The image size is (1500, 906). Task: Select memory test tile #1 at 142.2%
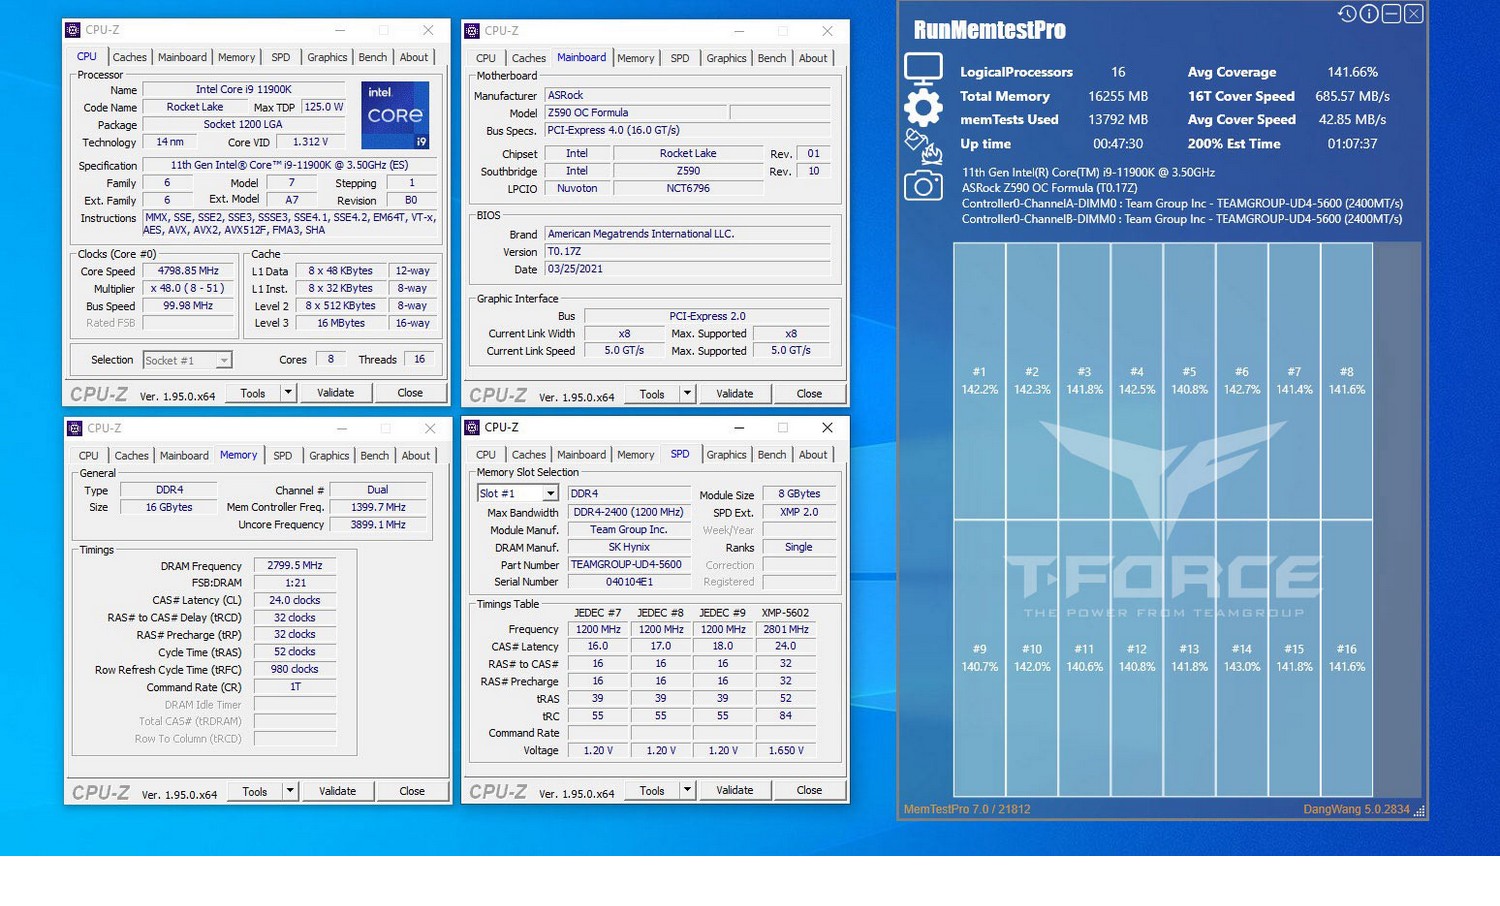click(979, 381)
